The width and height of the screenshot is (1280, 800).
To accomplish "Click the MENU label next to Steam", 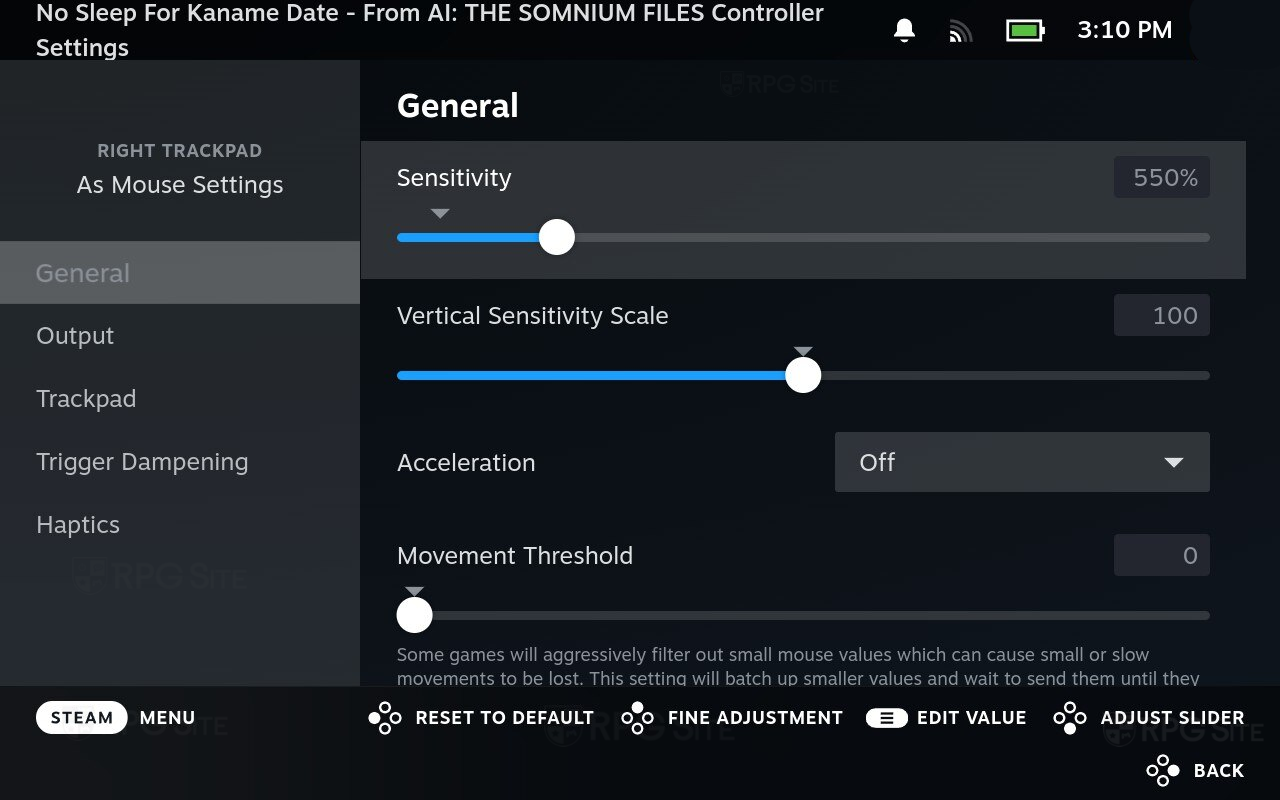I will tap(167, 718).
